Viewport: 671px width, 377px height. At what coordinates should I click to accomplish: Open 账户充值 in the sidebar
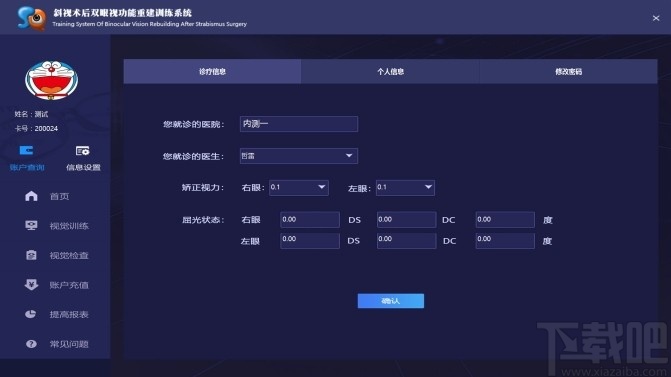(x=69, y=285)
